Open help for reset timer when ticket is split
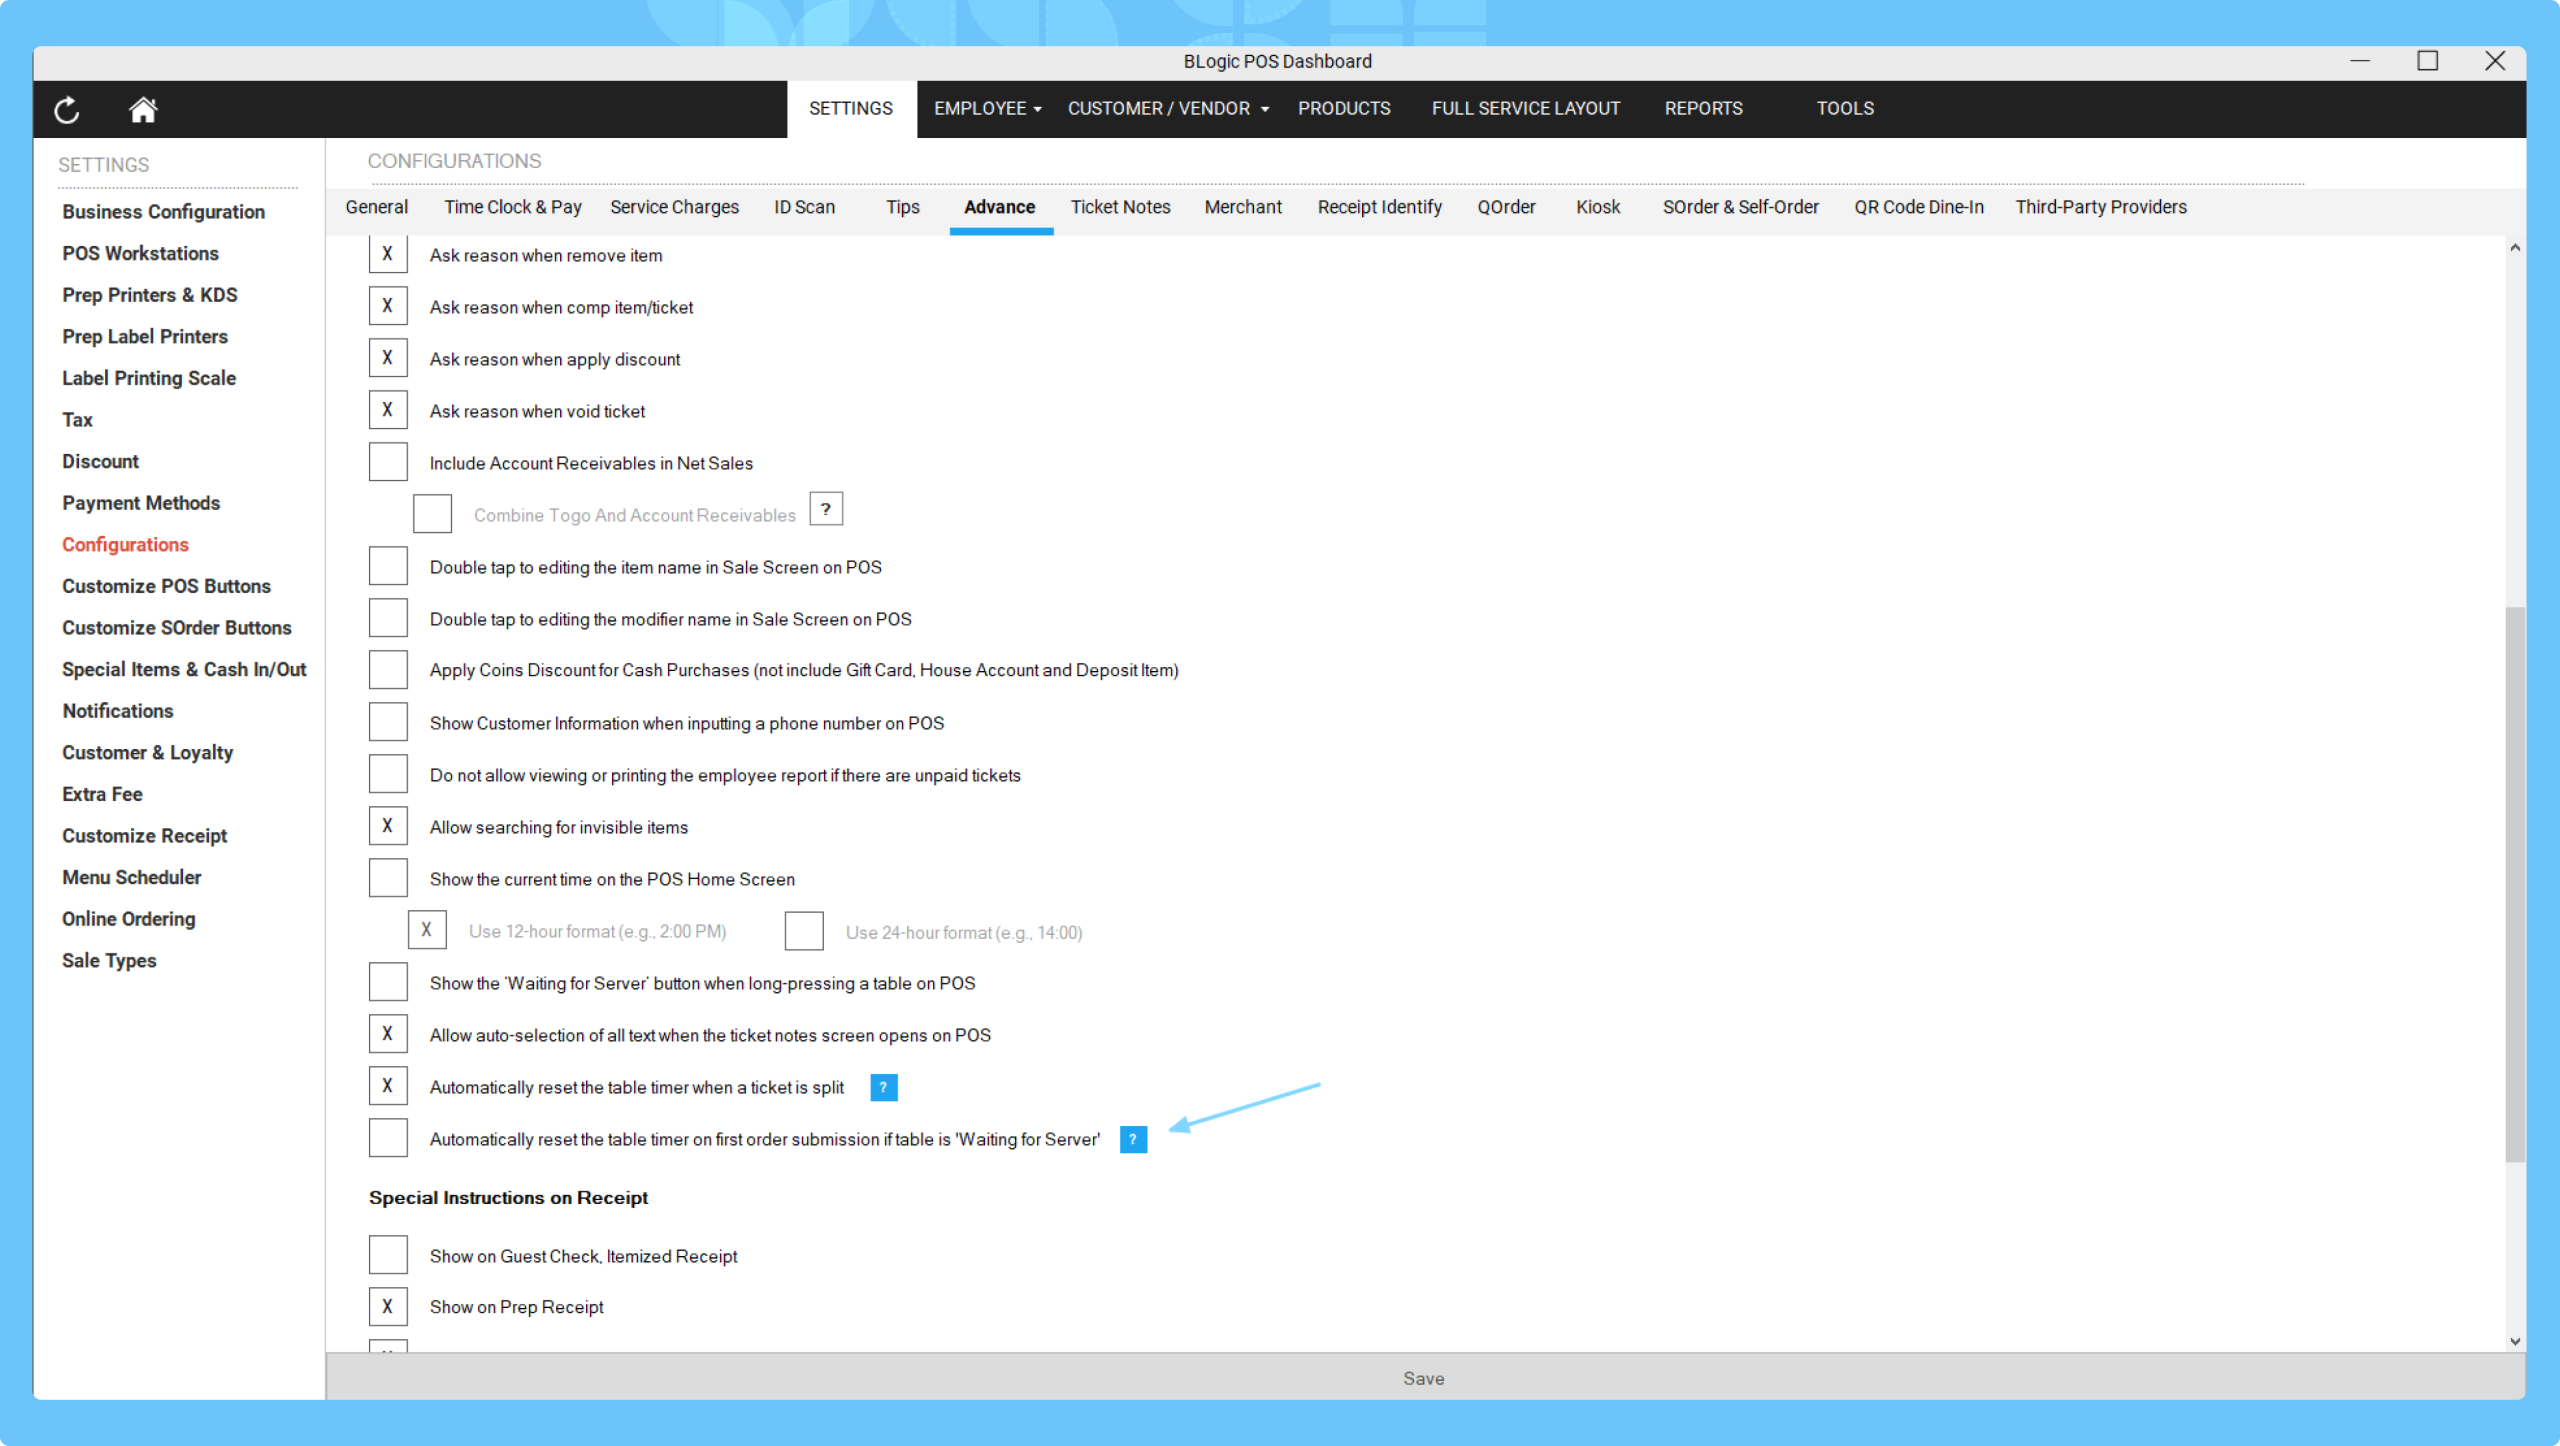This screenshot has width=2560, height=1446. (x=884, y=1087)
